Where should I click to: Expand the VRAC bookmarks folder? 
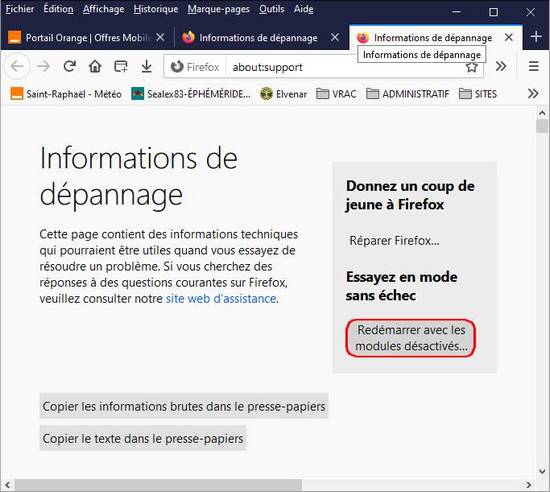tap(336, 94)
